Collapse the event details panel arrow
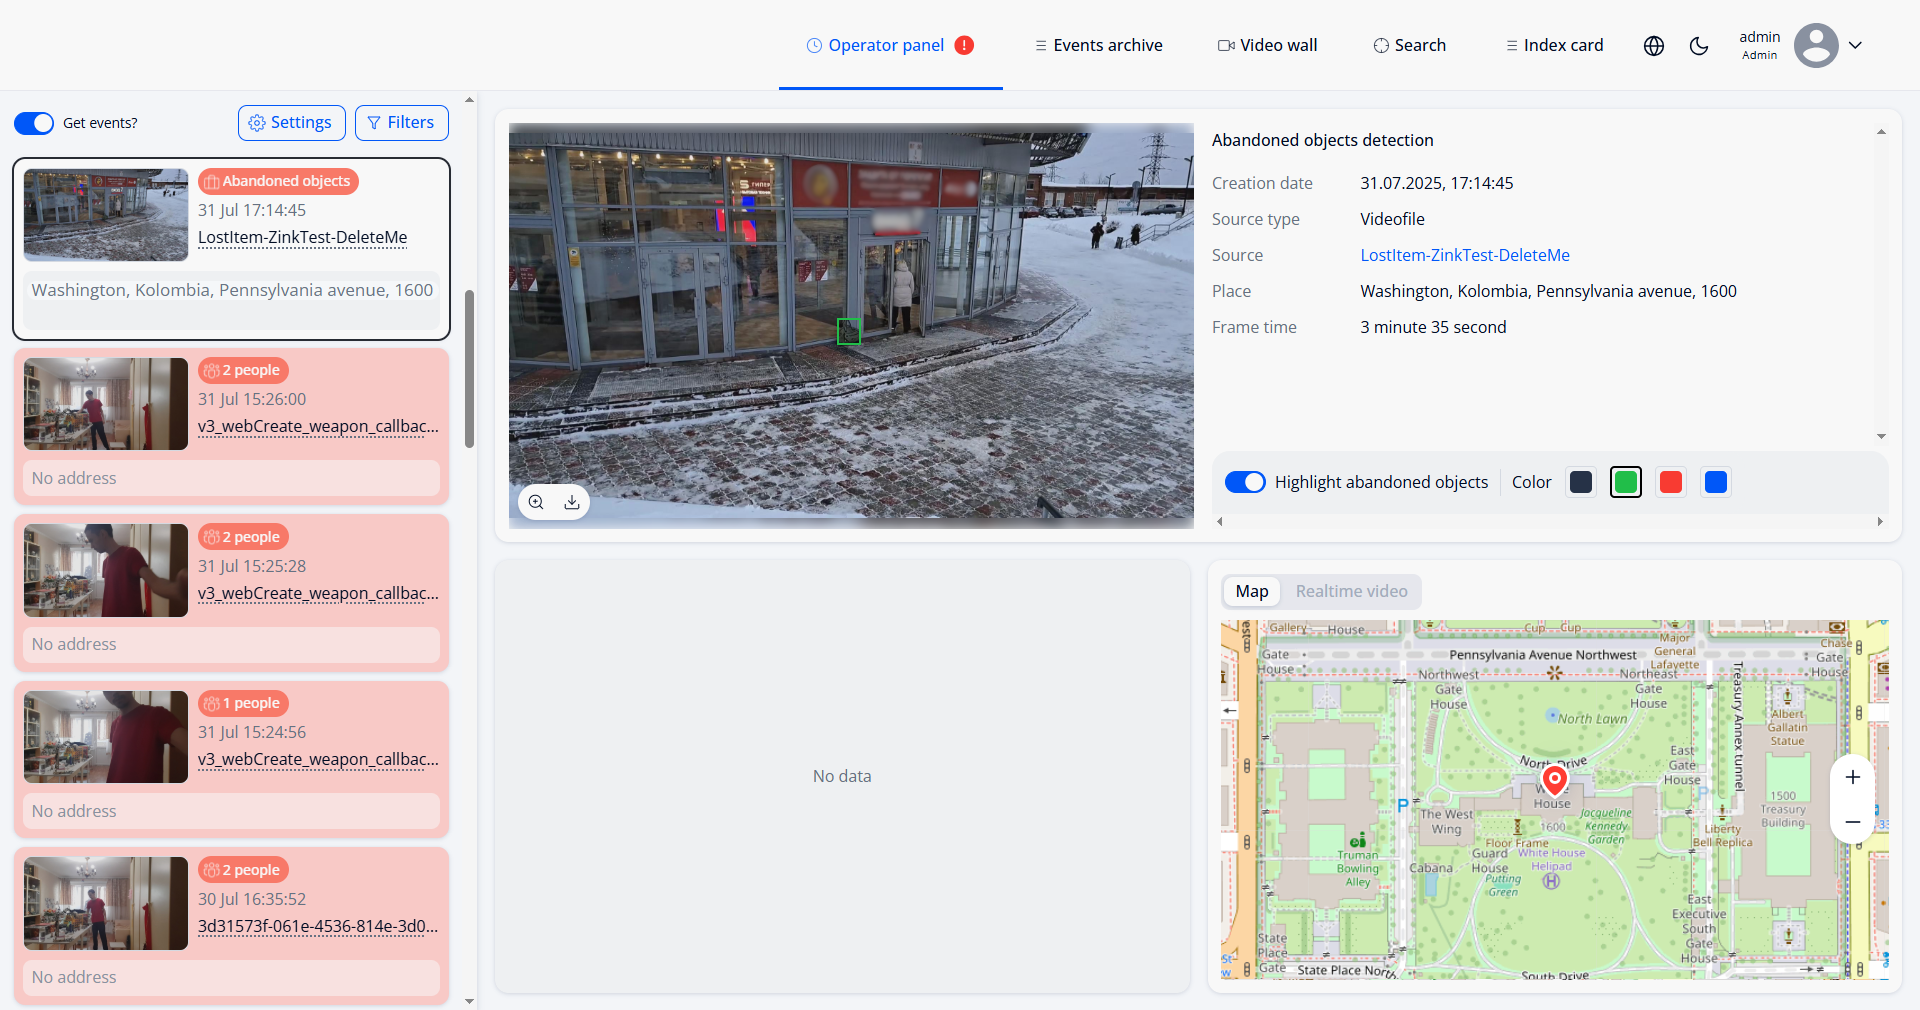 click(x=1881, y=132)
